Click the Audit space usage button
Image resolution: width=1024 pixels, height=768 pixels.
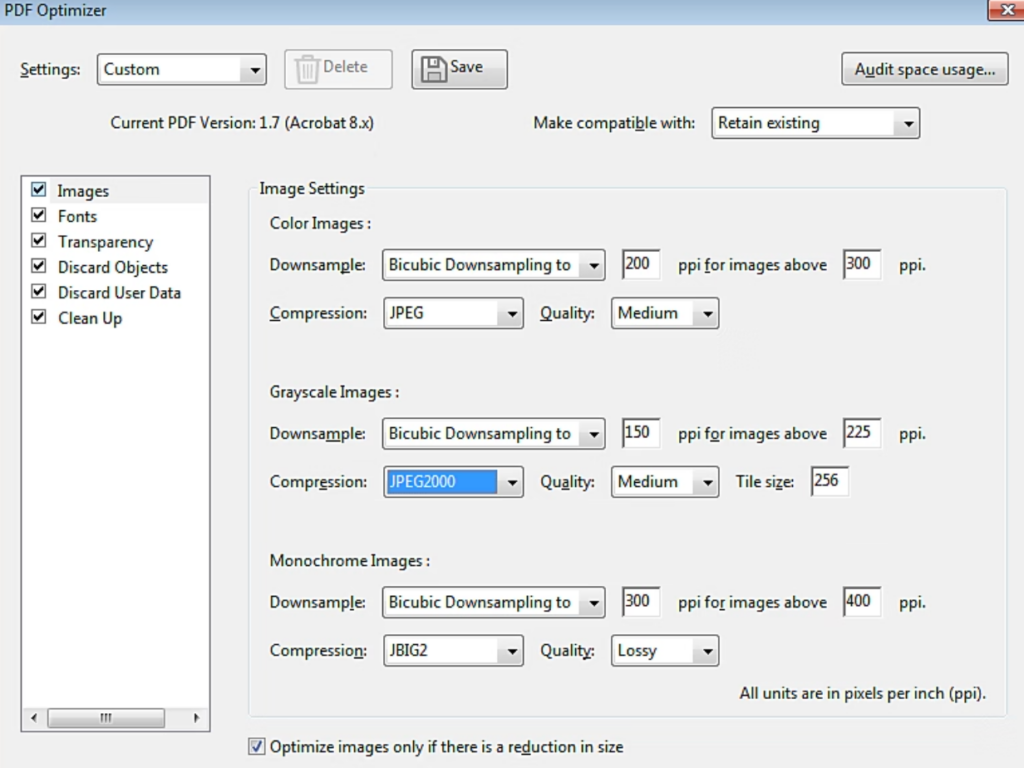tap(924, 70)
